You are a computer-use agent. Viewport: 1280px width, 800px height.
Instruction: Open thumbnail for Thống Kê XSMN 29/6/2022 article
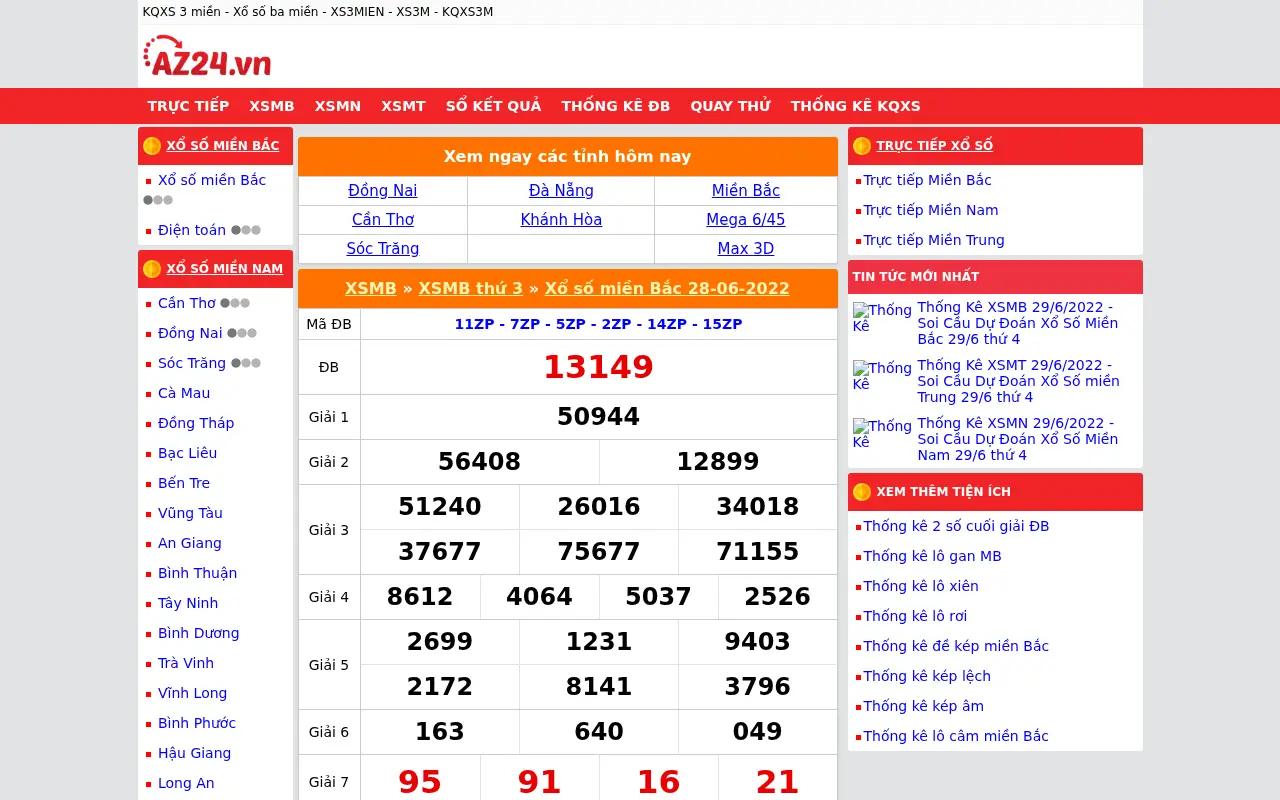tap(882, 434)
